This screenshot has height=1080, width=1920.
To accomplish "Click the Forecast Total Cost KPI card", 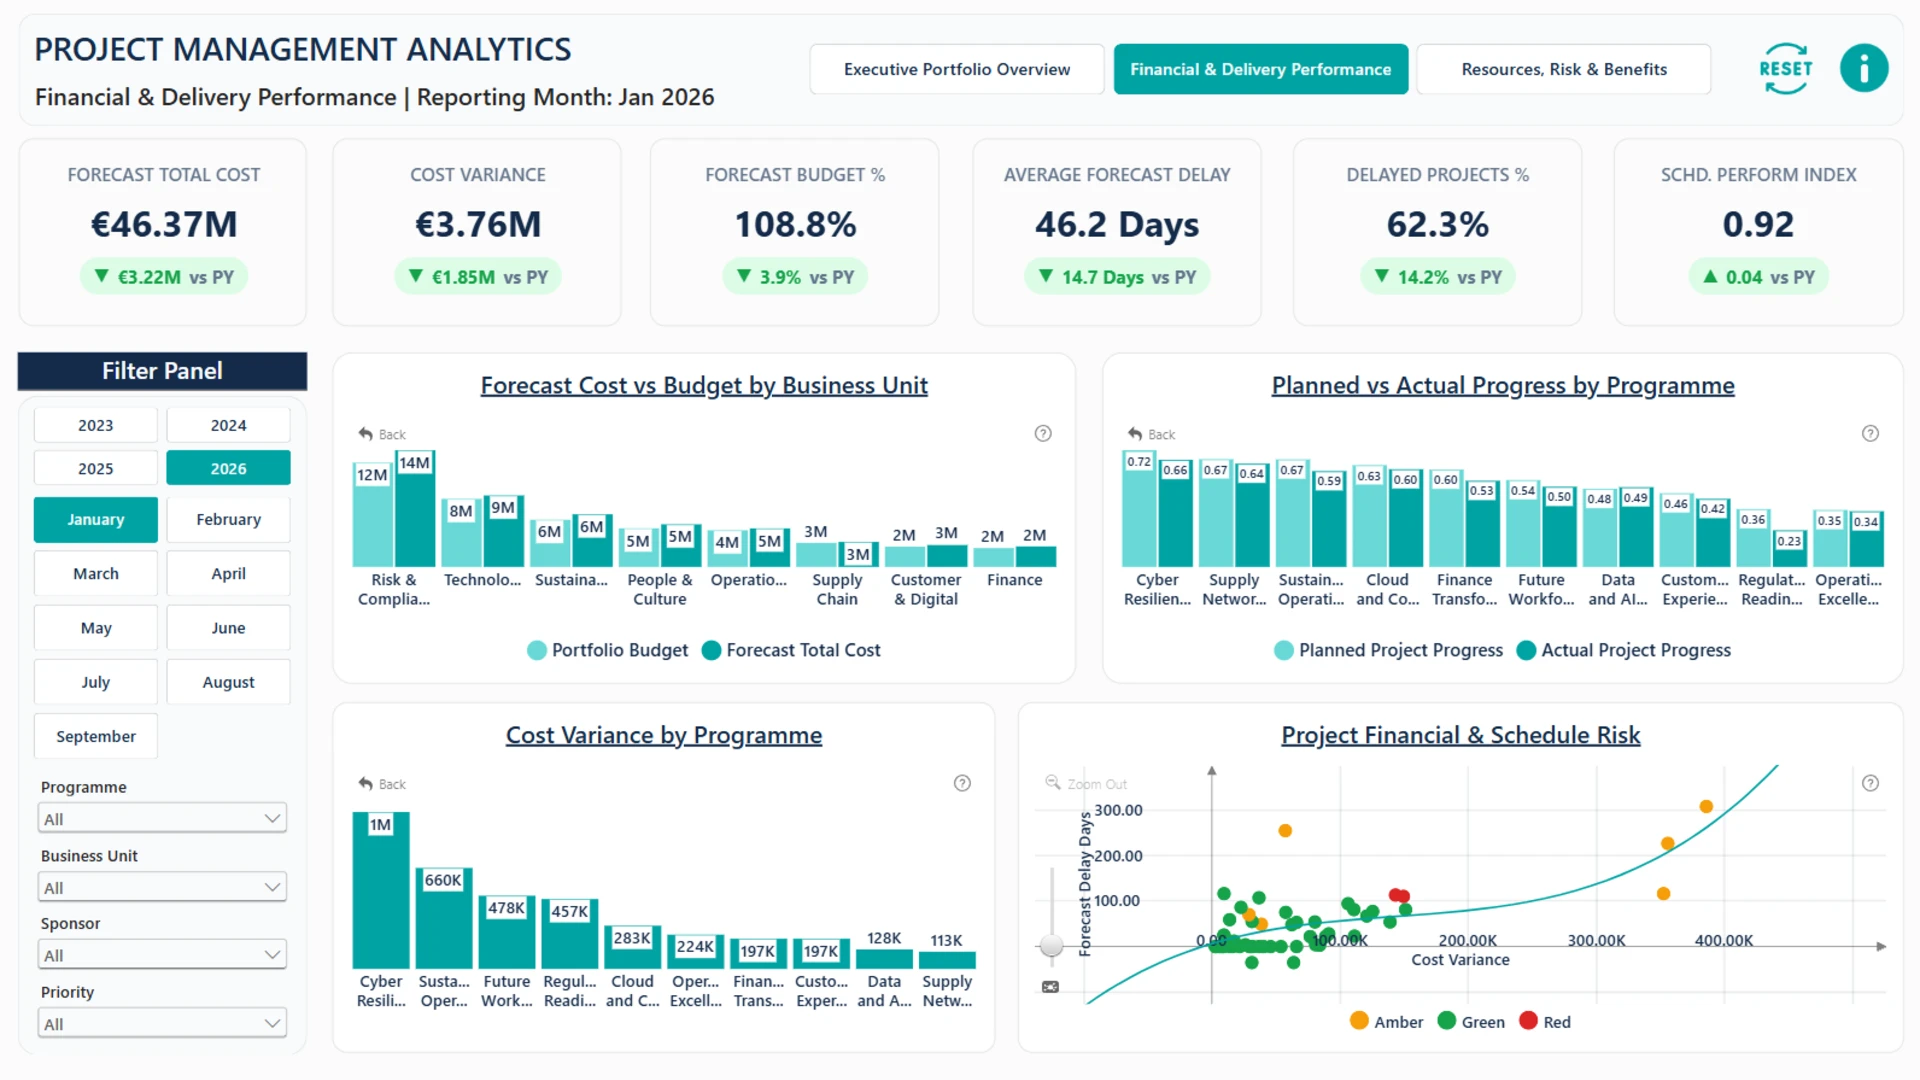I will (x=163, y=232).
